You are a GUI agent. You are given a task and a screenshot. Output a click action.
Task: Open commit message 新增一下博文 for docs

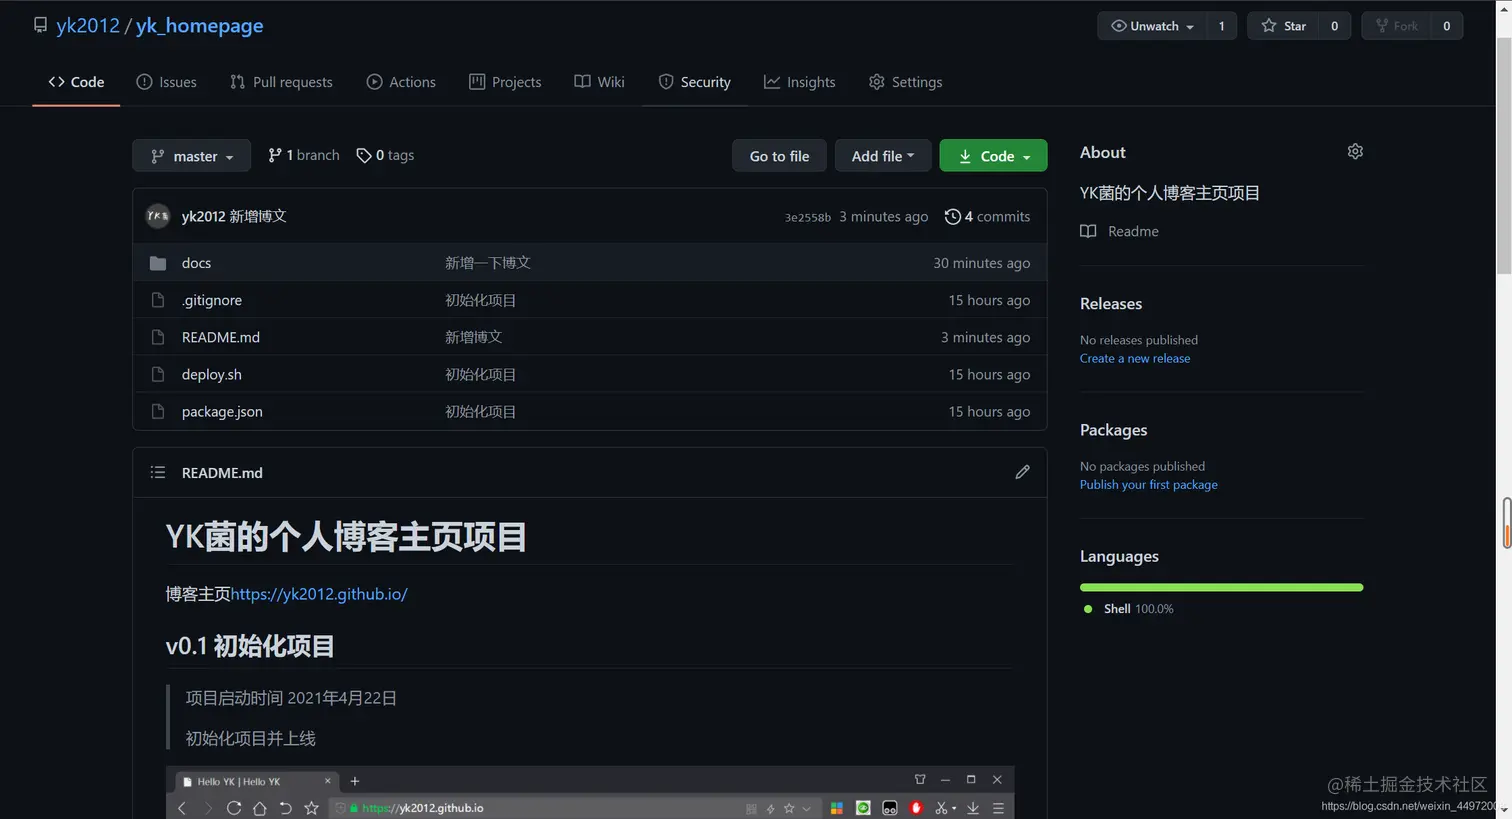(488, 263)
